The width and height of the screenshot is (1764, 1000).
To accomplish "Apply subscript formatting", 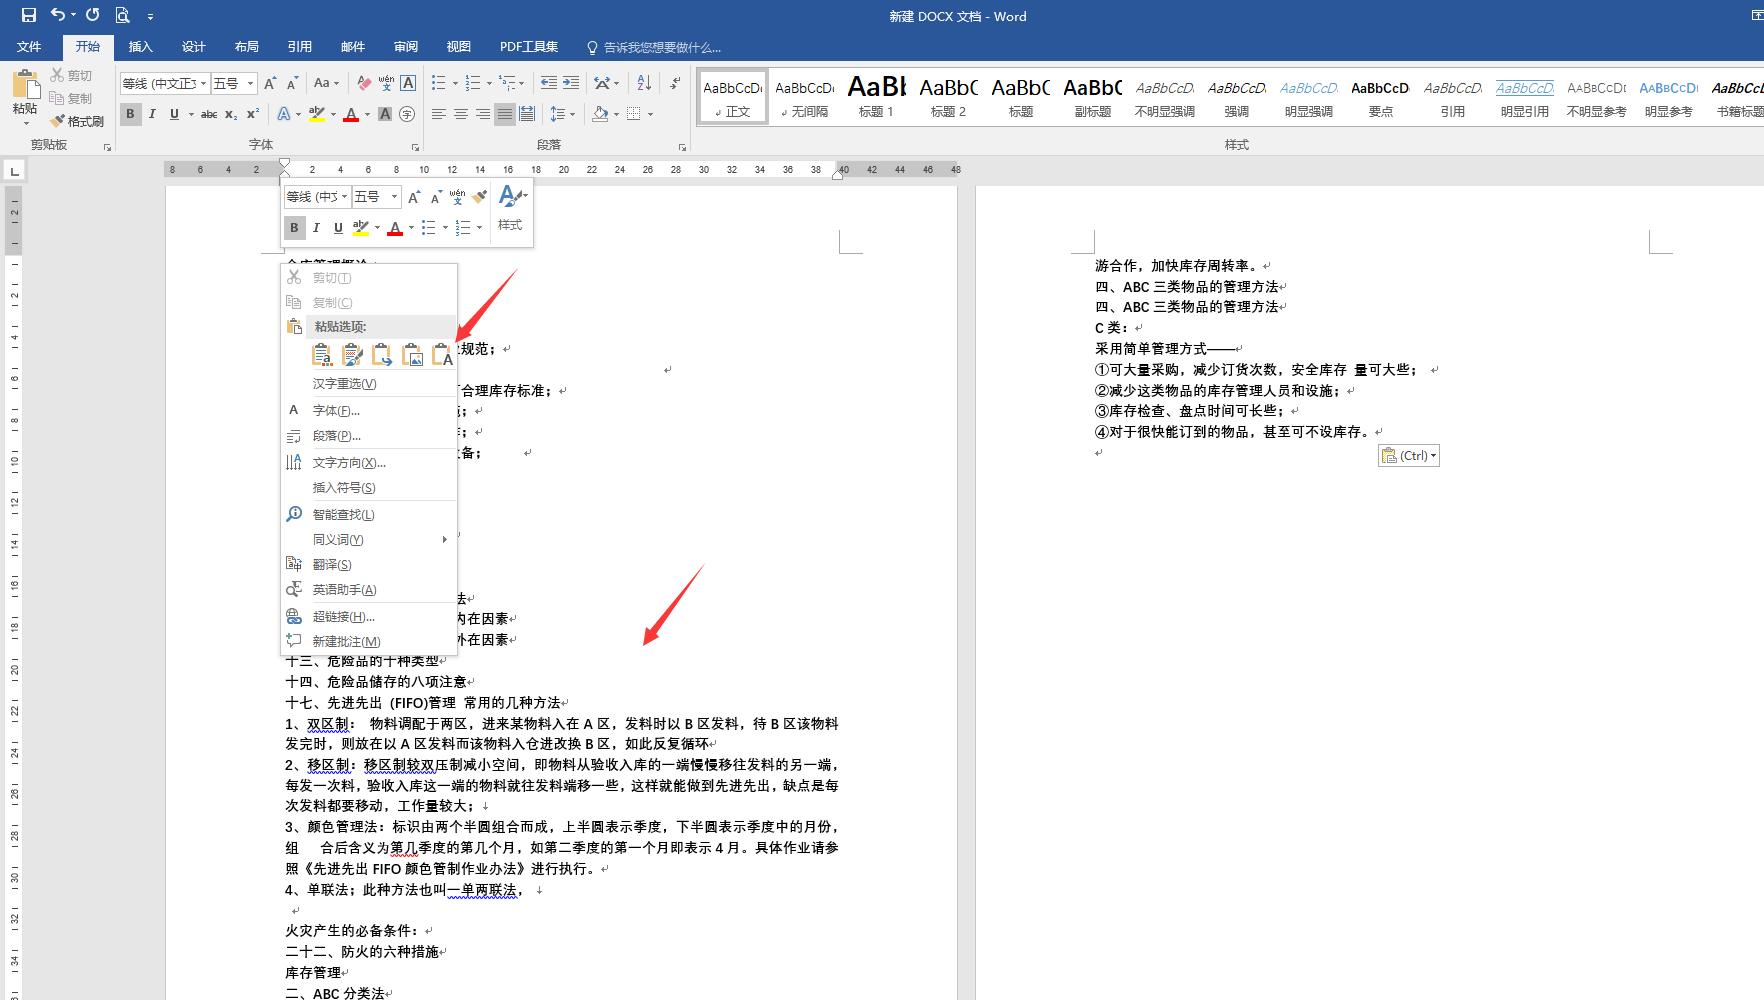I will coord(231,114).
